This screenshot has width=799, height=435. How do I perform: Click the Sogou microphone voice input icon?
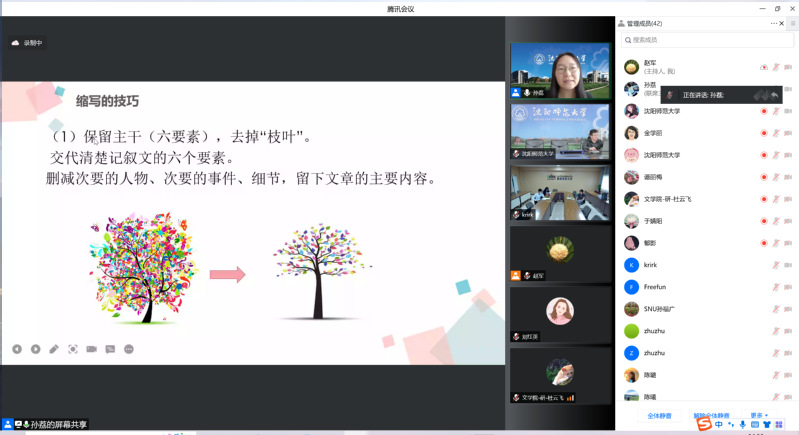(x=742, y=424)
